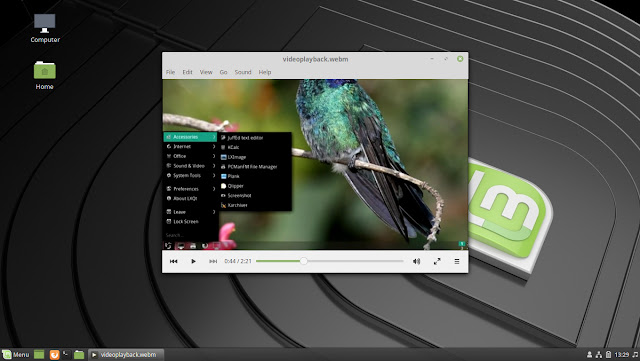Screen dimensions: 640x361
Task: Start playback with the play button
Action: 193,261
